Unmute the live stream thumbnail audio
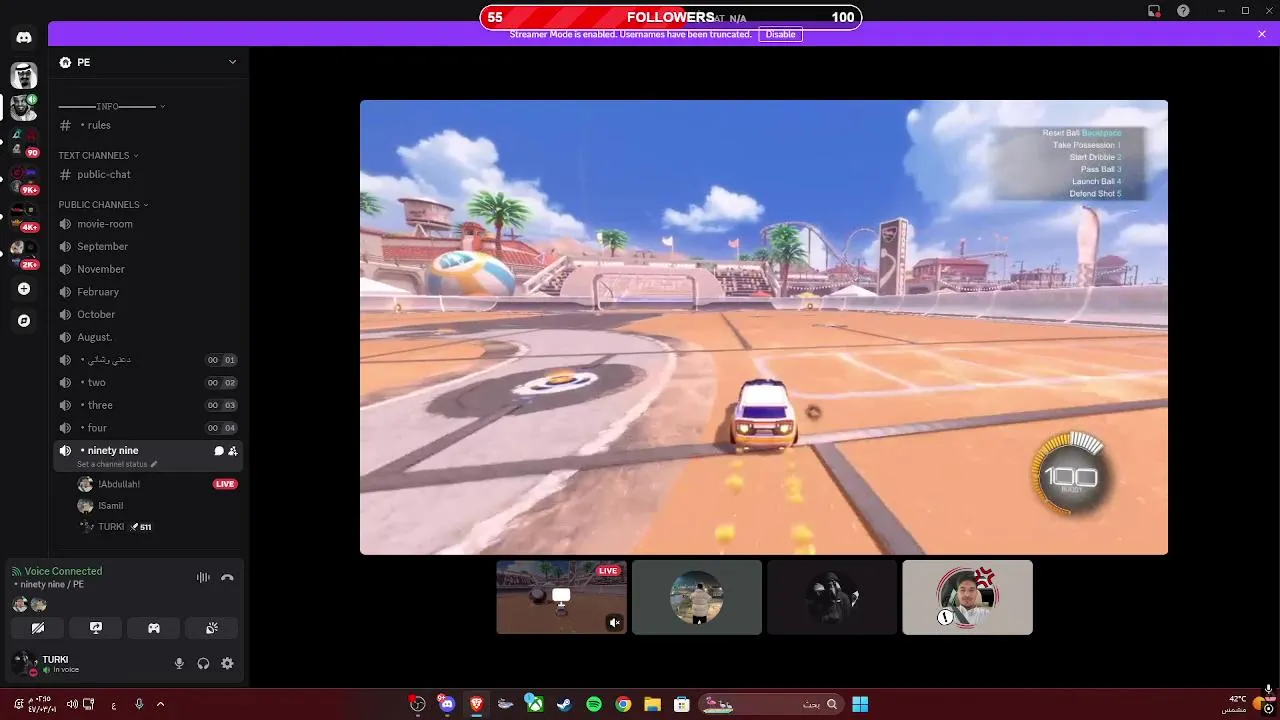 coord(615,623)
